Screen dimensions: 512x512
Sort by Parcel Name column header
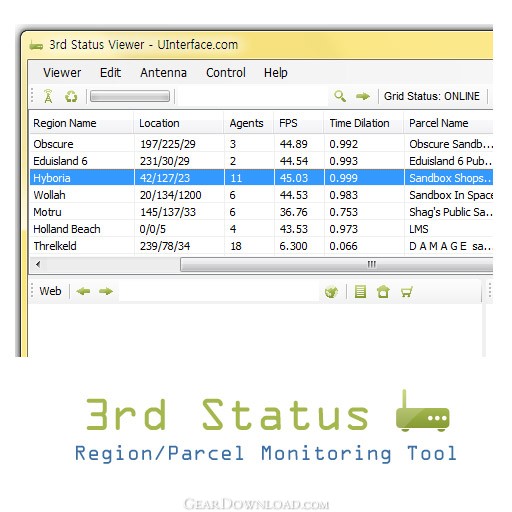449,123
